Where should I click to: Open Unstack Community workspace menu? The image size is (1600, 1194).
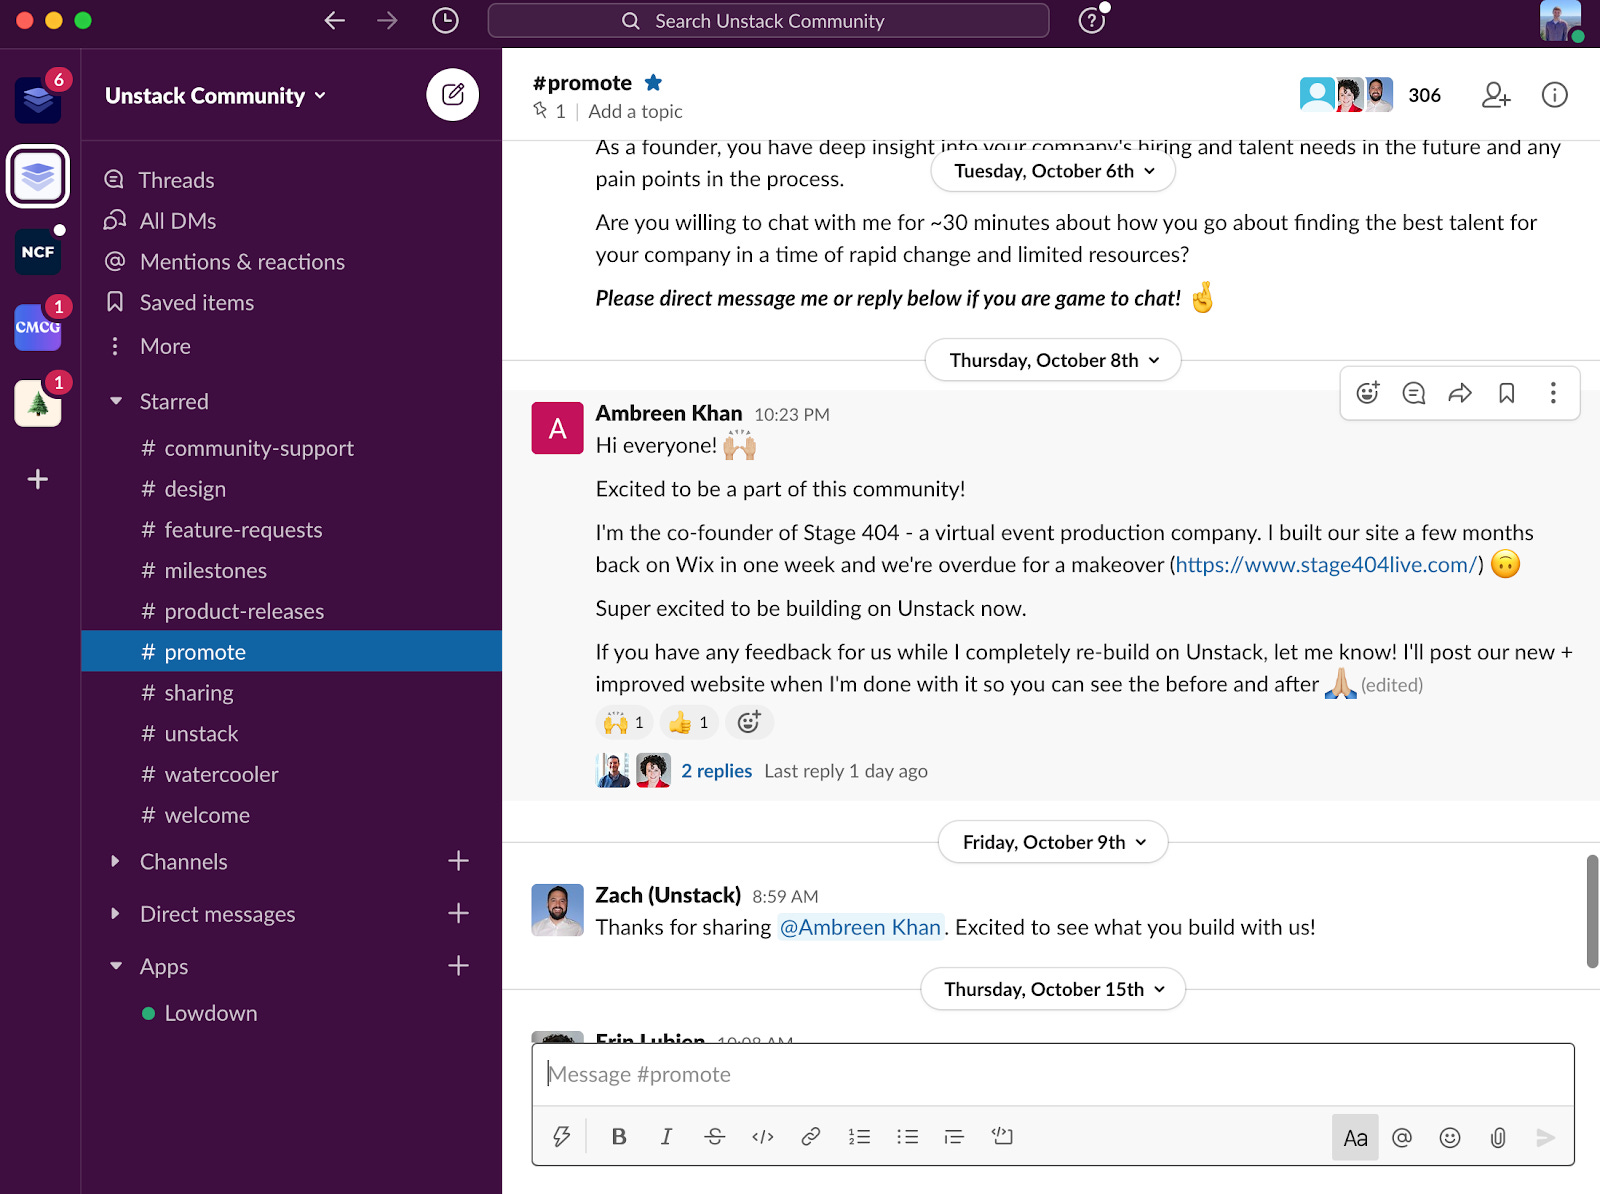pos(216,96)
